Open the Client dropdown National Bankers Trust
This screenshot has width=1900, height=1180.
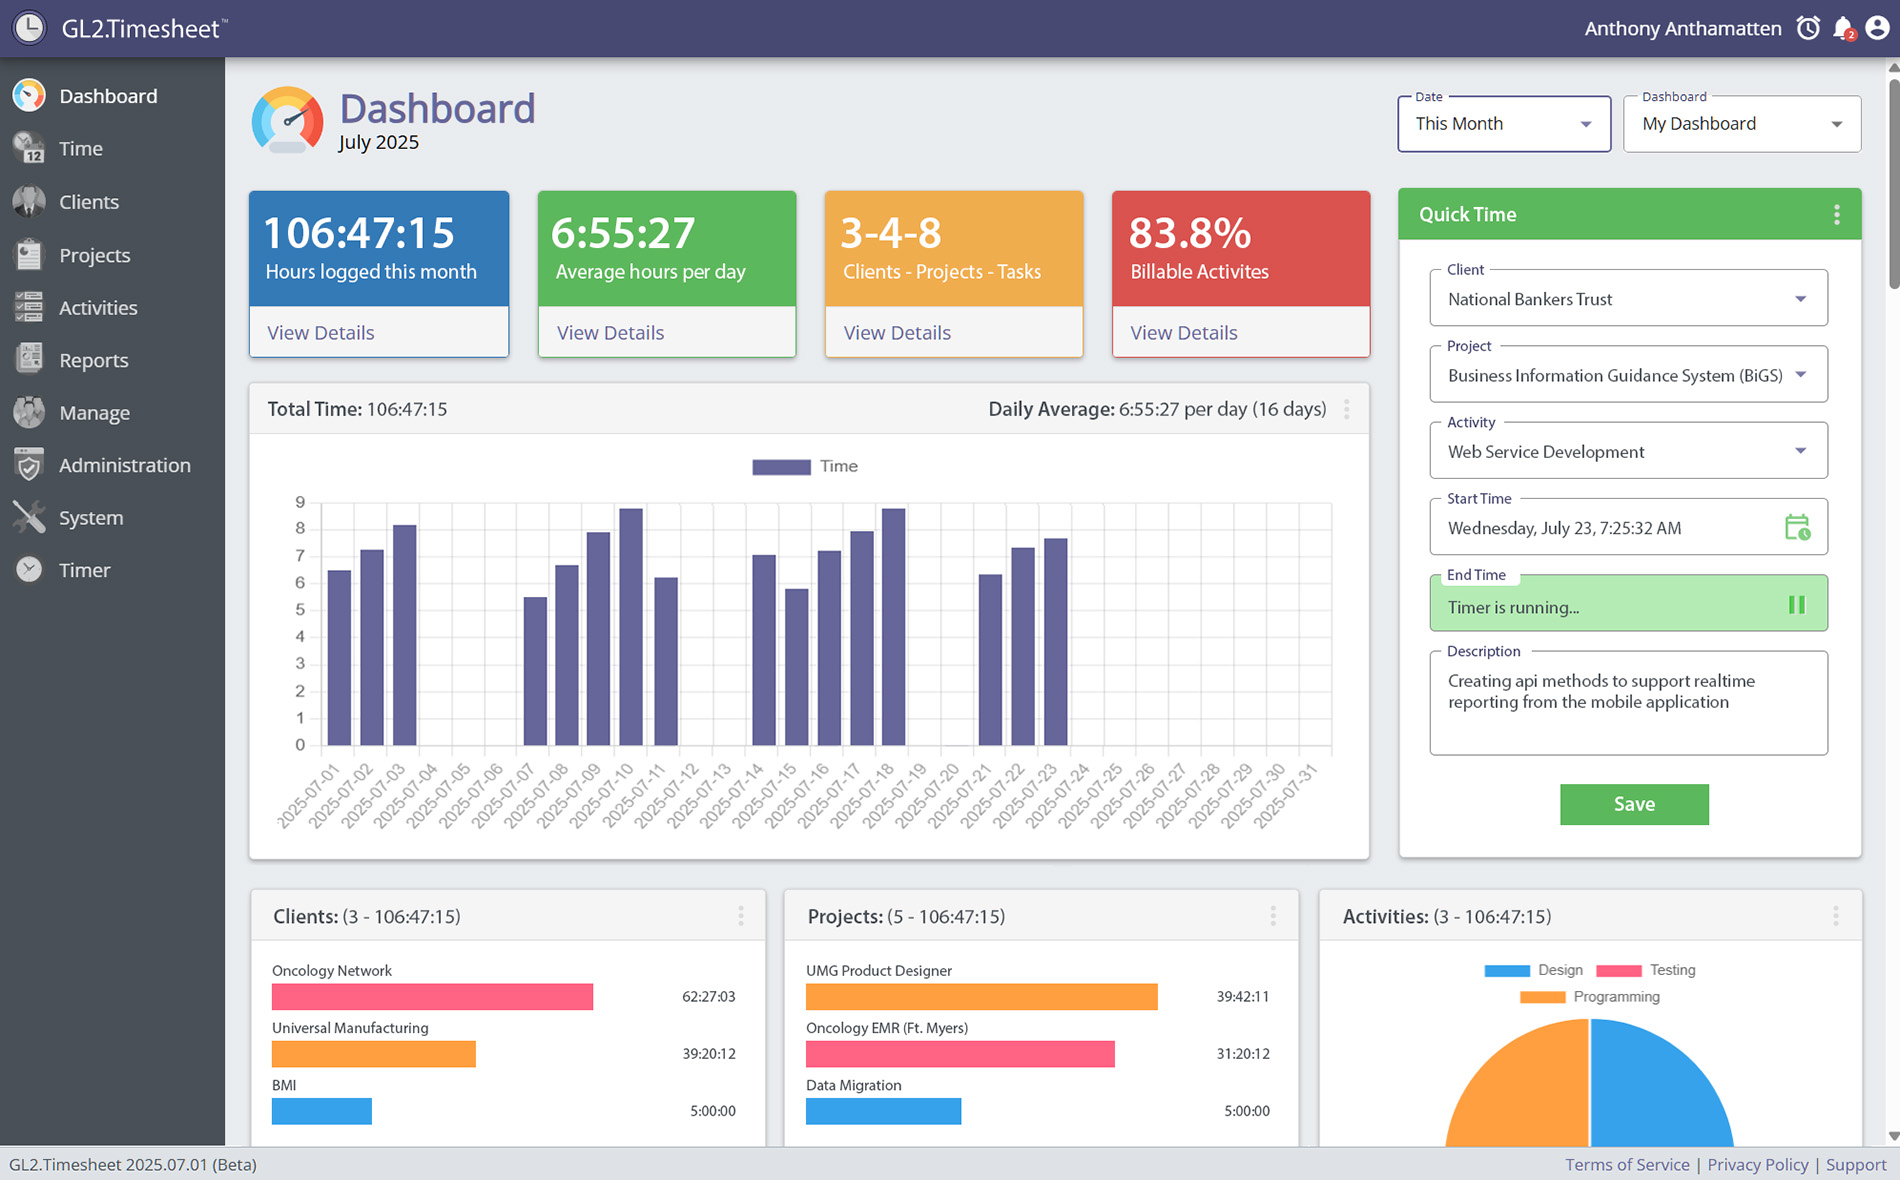coord(1628,298)
